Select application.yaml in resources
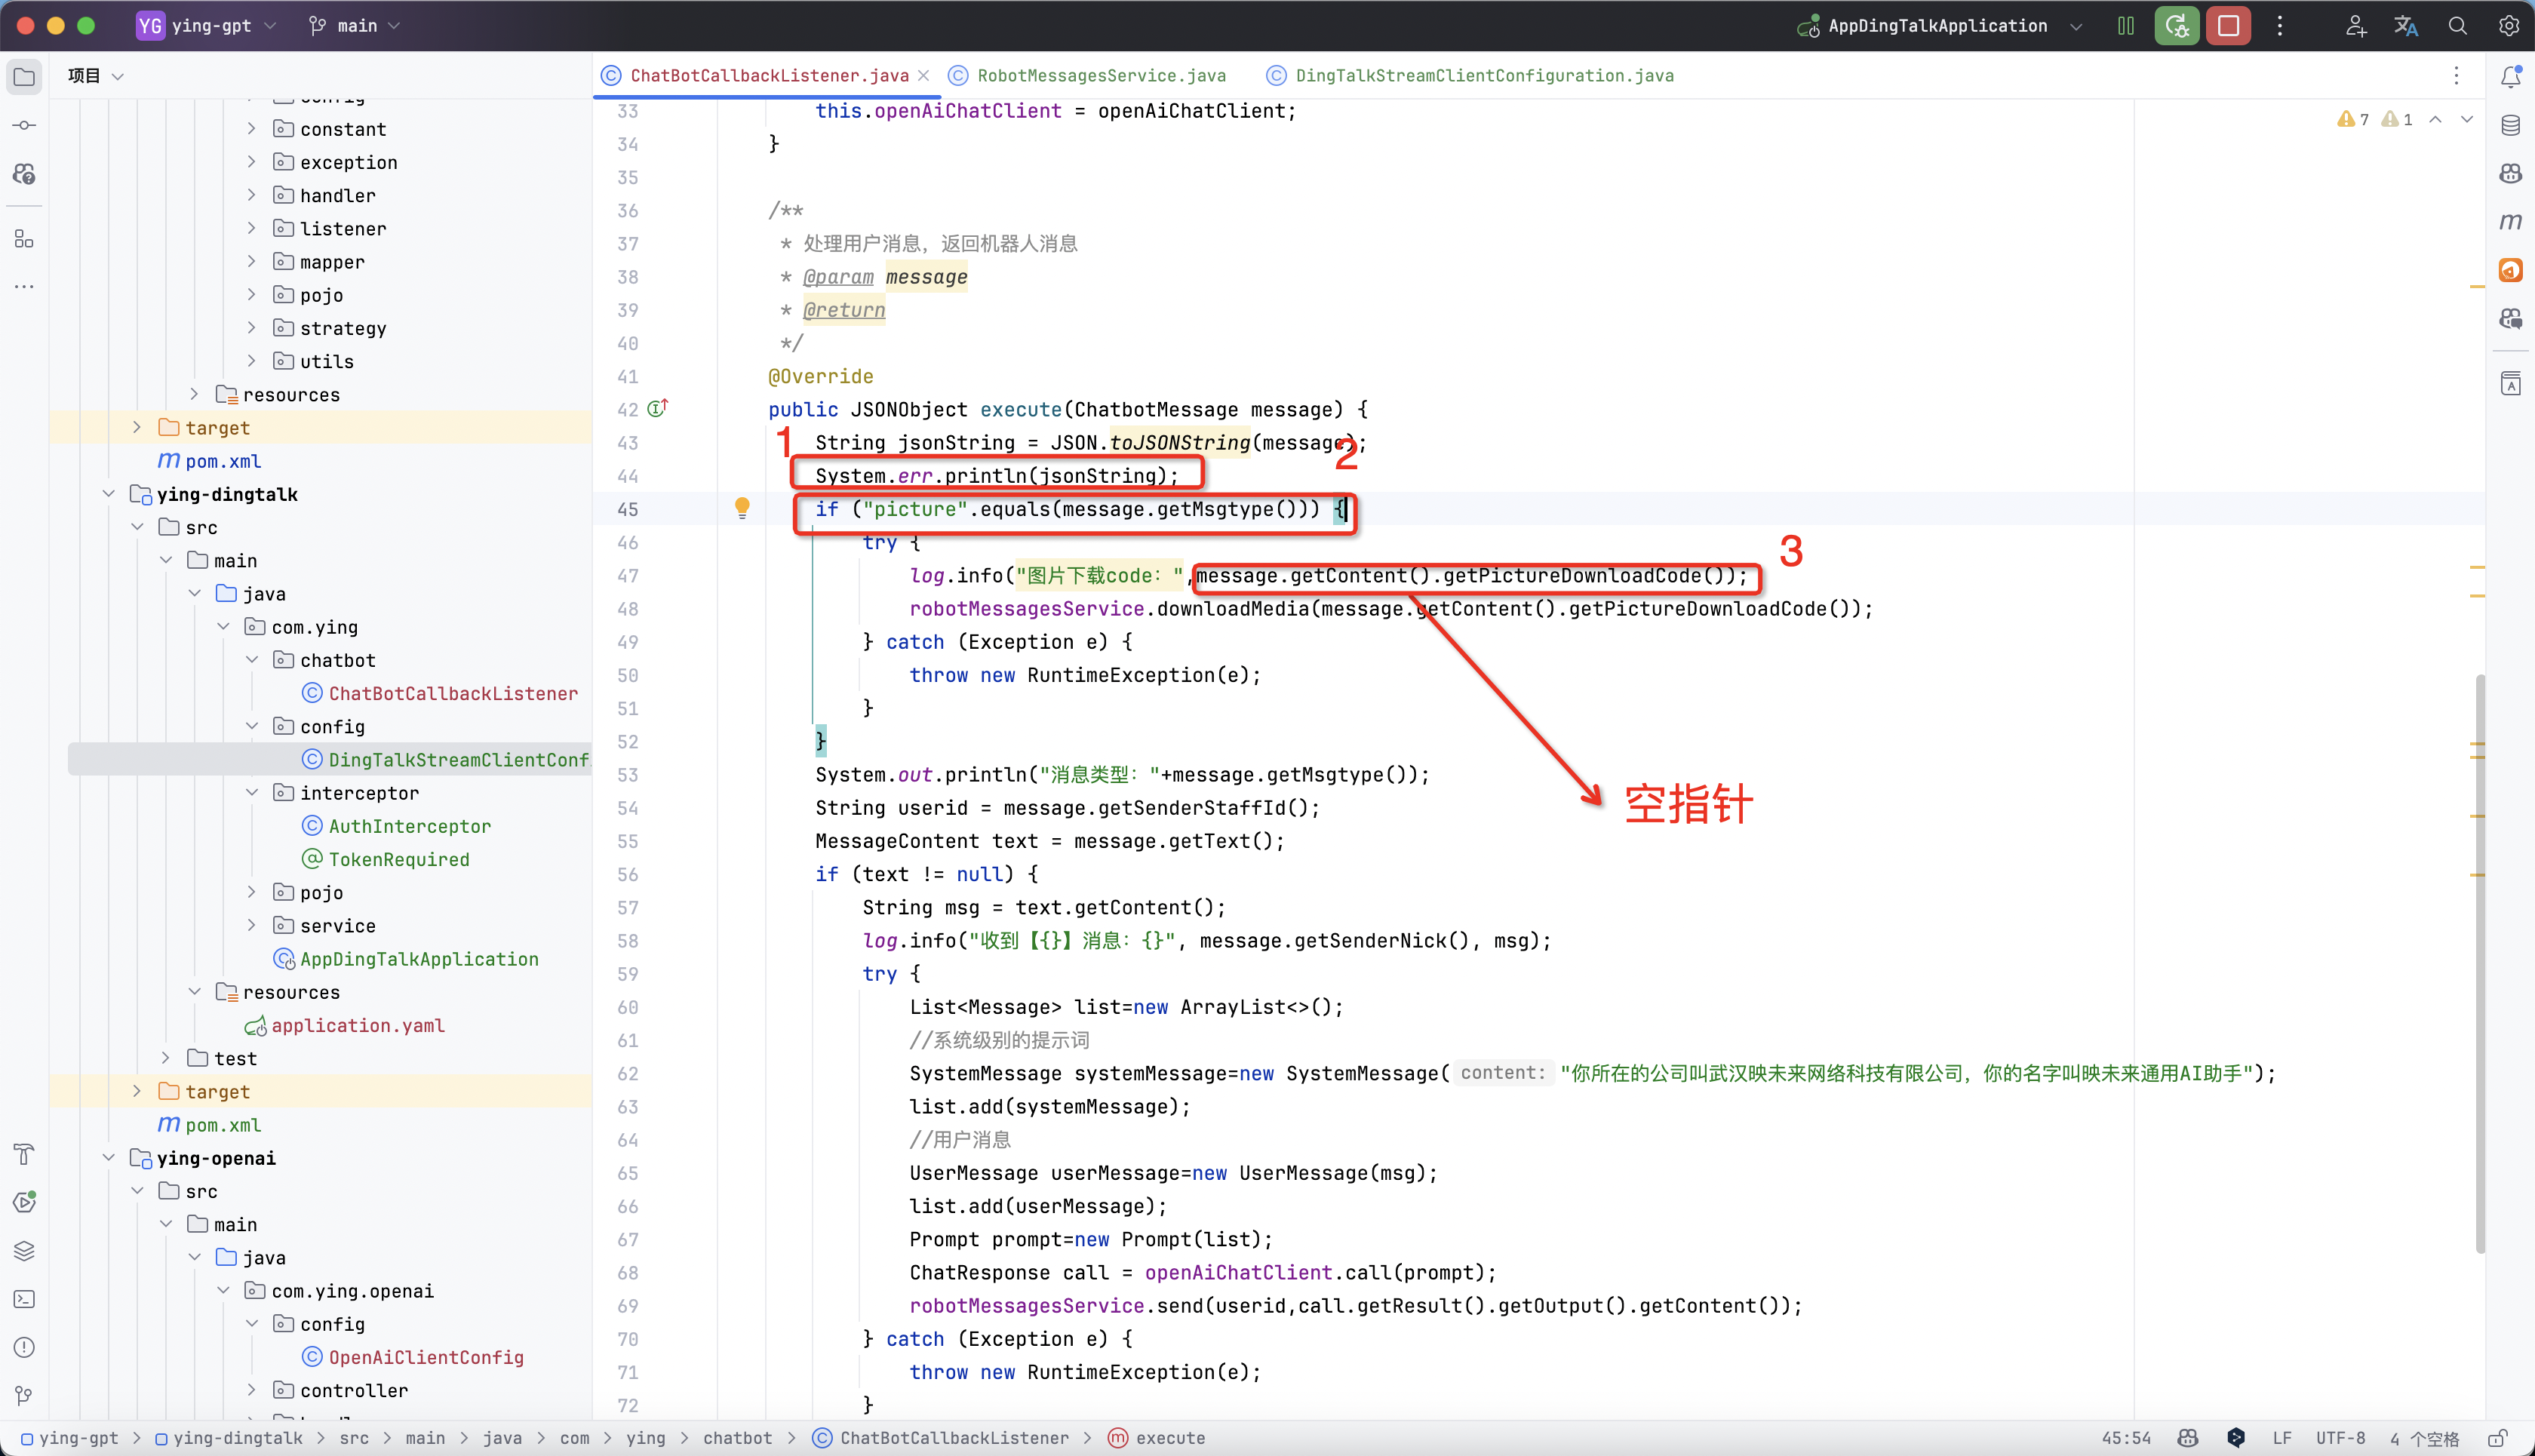The image size is (2535, 1456). pos(344,1025)
